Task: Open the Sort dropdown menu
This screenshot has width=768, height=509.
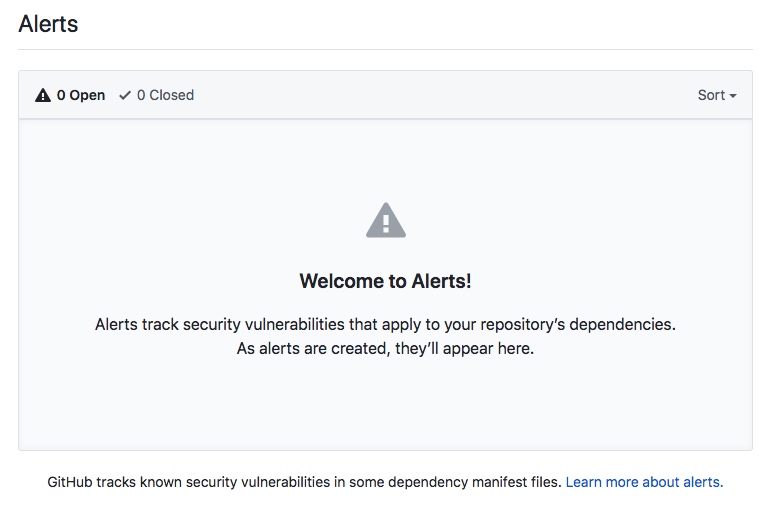Action: [717, 95]
